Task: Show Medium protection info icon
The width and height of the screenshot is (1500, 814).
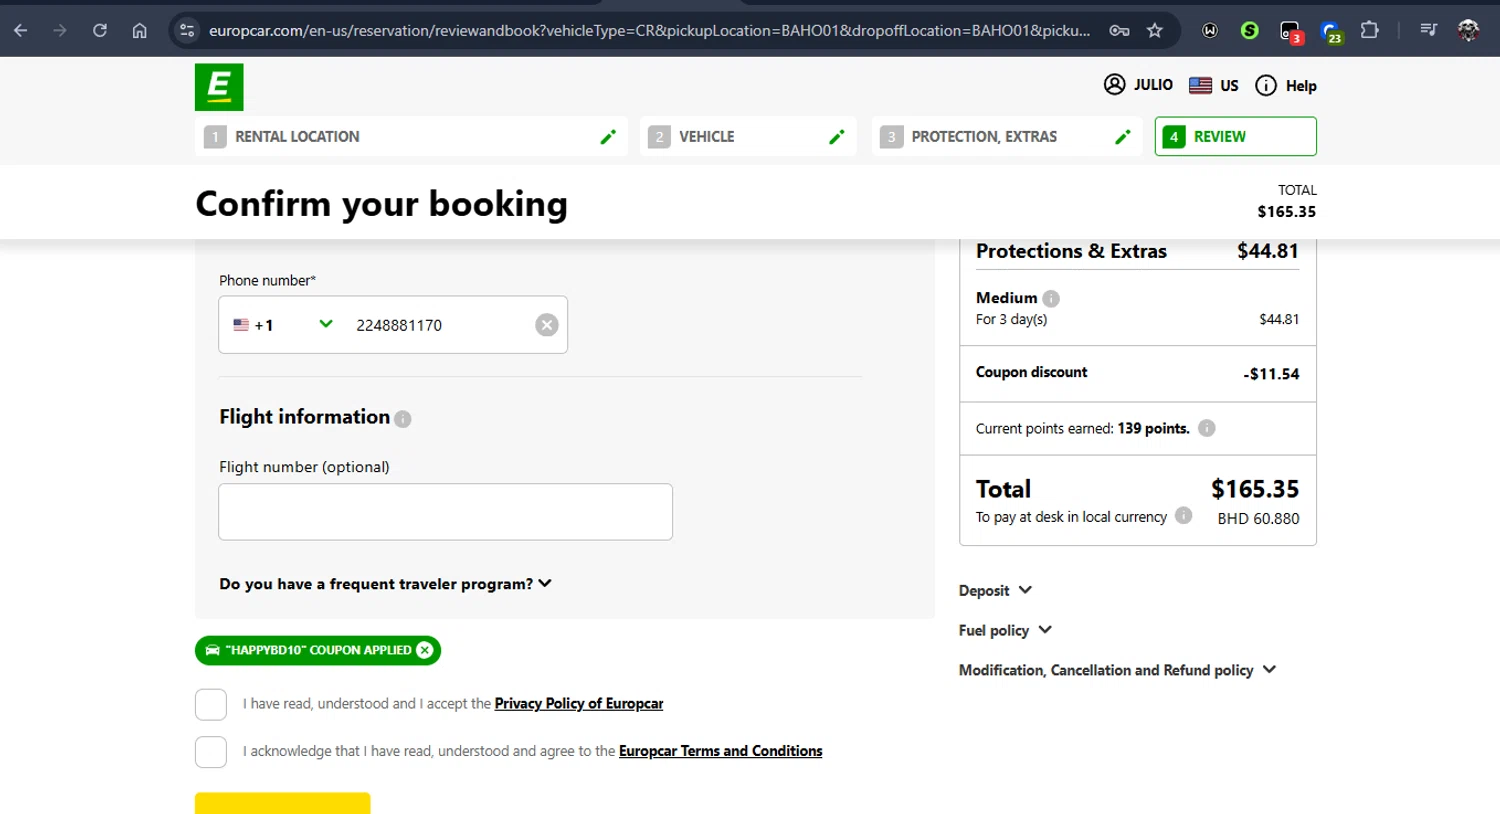Action: pos(1051,298)
